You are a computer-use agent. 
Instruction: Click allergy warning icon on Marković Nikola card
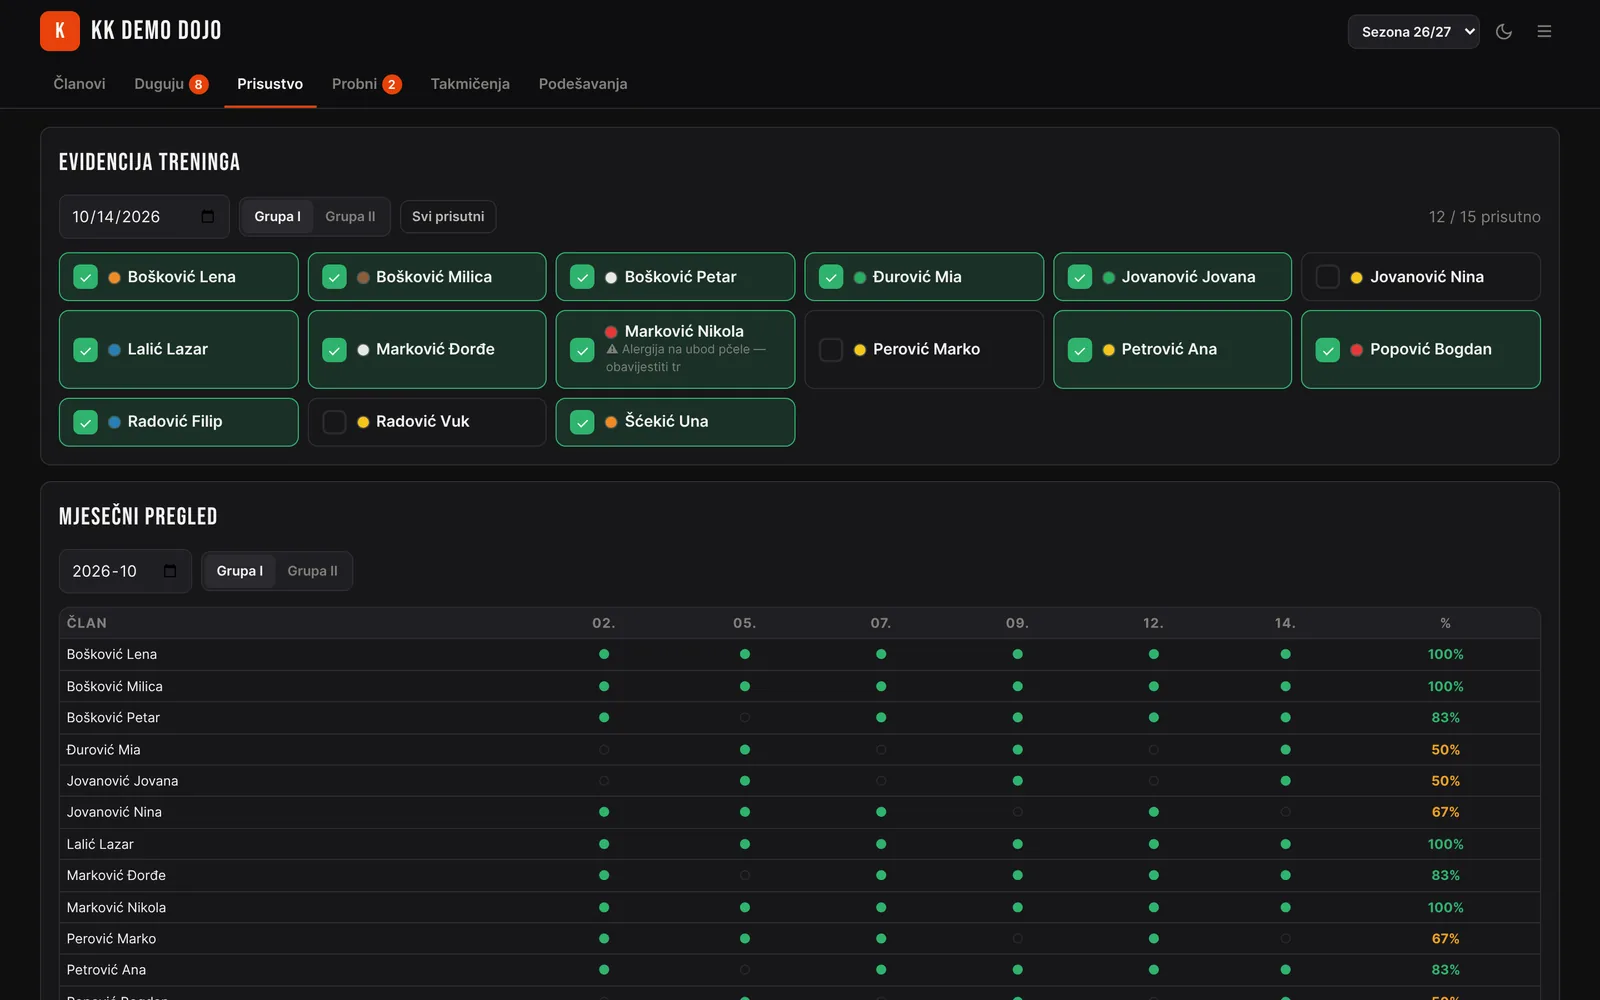[x=612, y=349]
